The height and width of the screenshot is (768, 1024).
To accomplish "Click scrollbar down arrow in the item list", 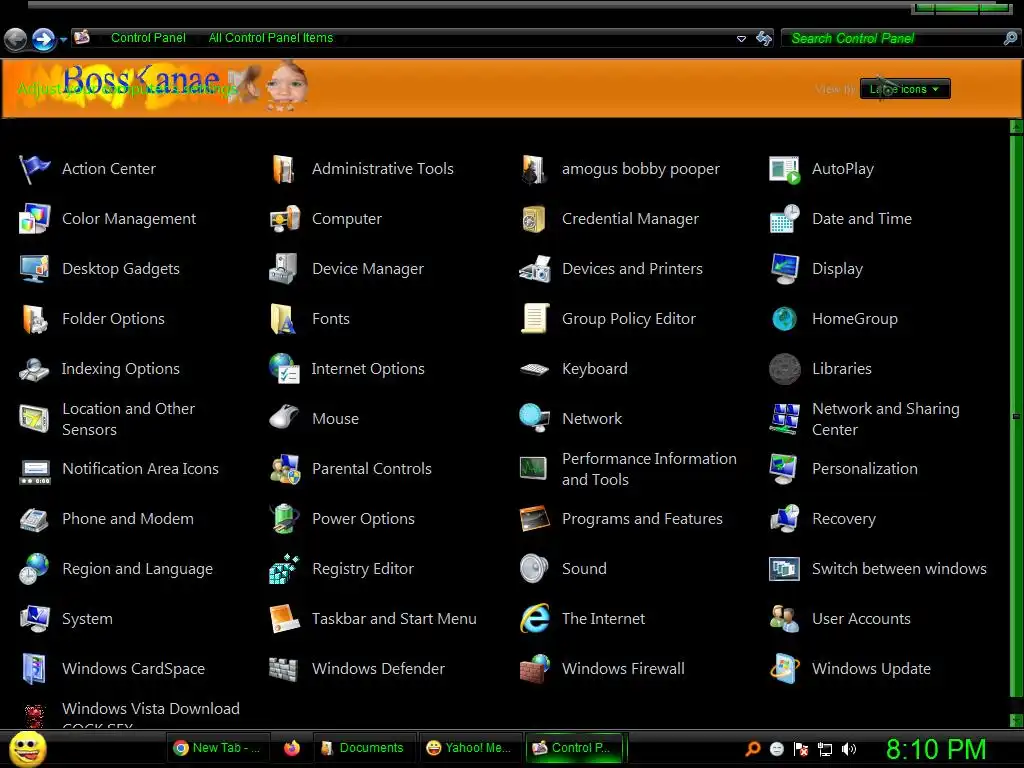I will [x=1016, y=720].
